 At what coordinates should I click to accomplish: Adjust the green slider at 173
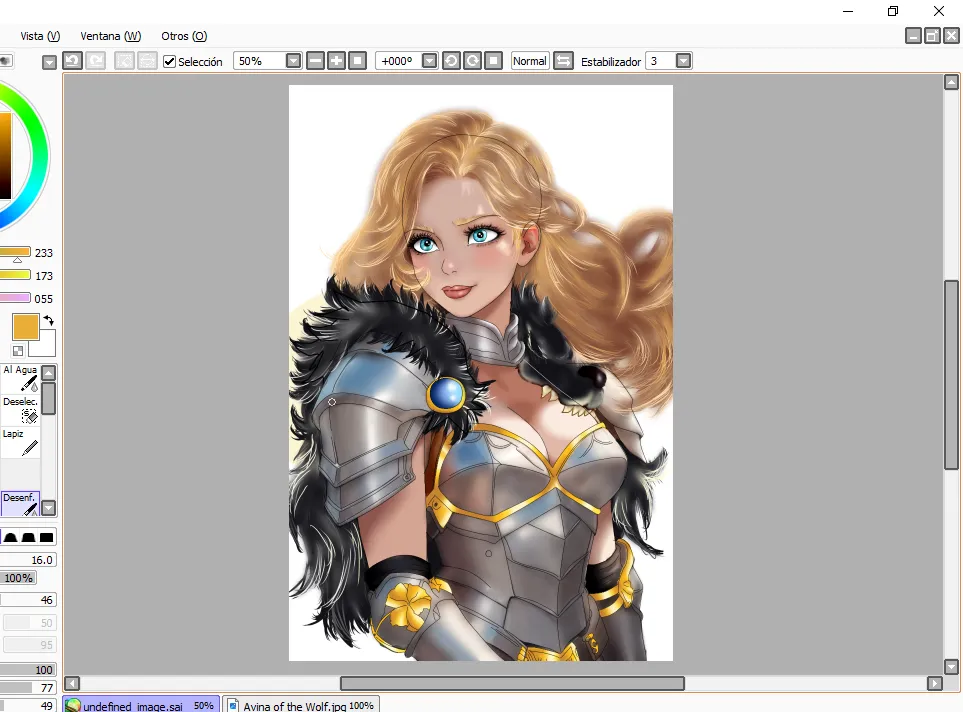[x=15, y=275]
